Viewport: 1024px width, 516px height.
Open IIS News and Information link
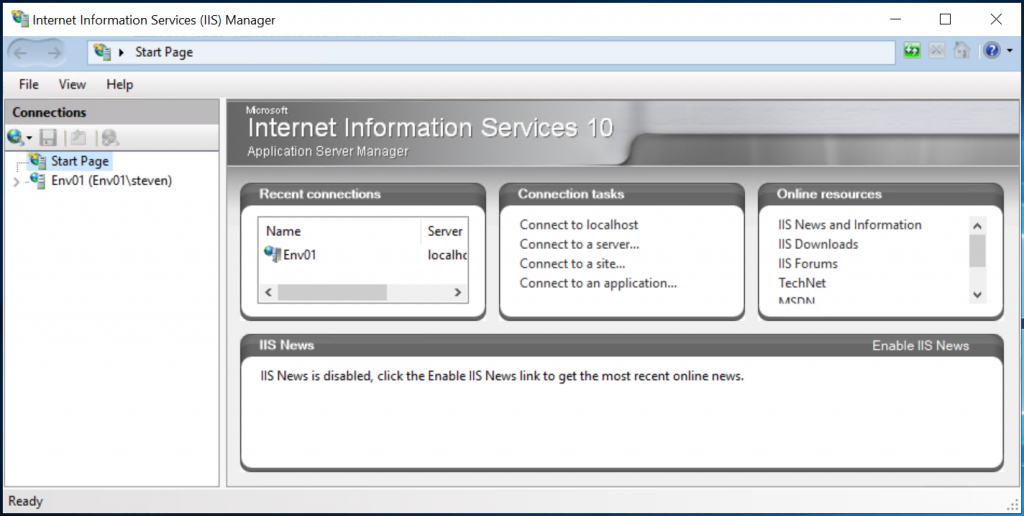[850, 225]
